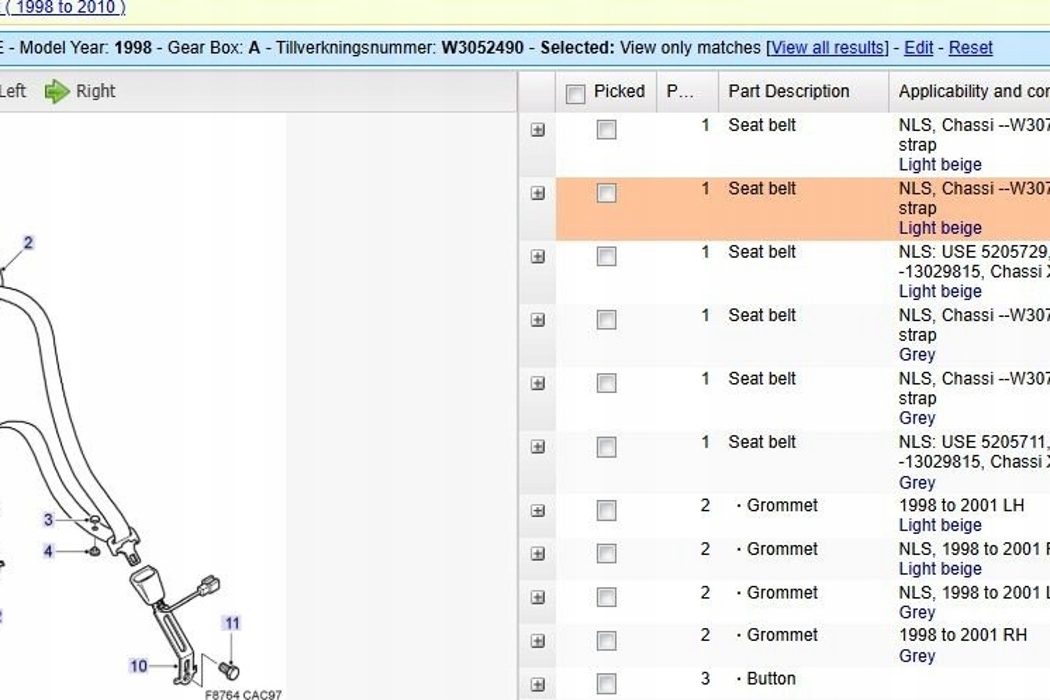Click diagram code F8764 CAC97
This screenshot has height=700, width=1050.
click(243, 695)
